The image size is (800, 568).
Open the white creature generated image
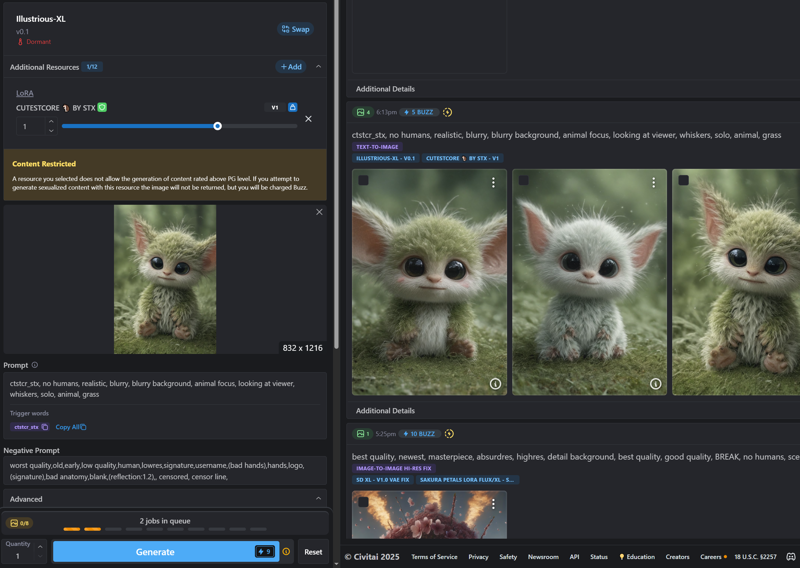click(589, 282)
